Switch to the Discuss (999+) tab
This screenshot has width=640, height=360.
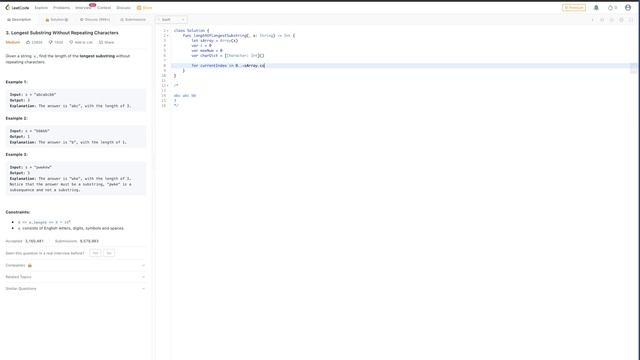pyautogui.click(x=95, y=20)
